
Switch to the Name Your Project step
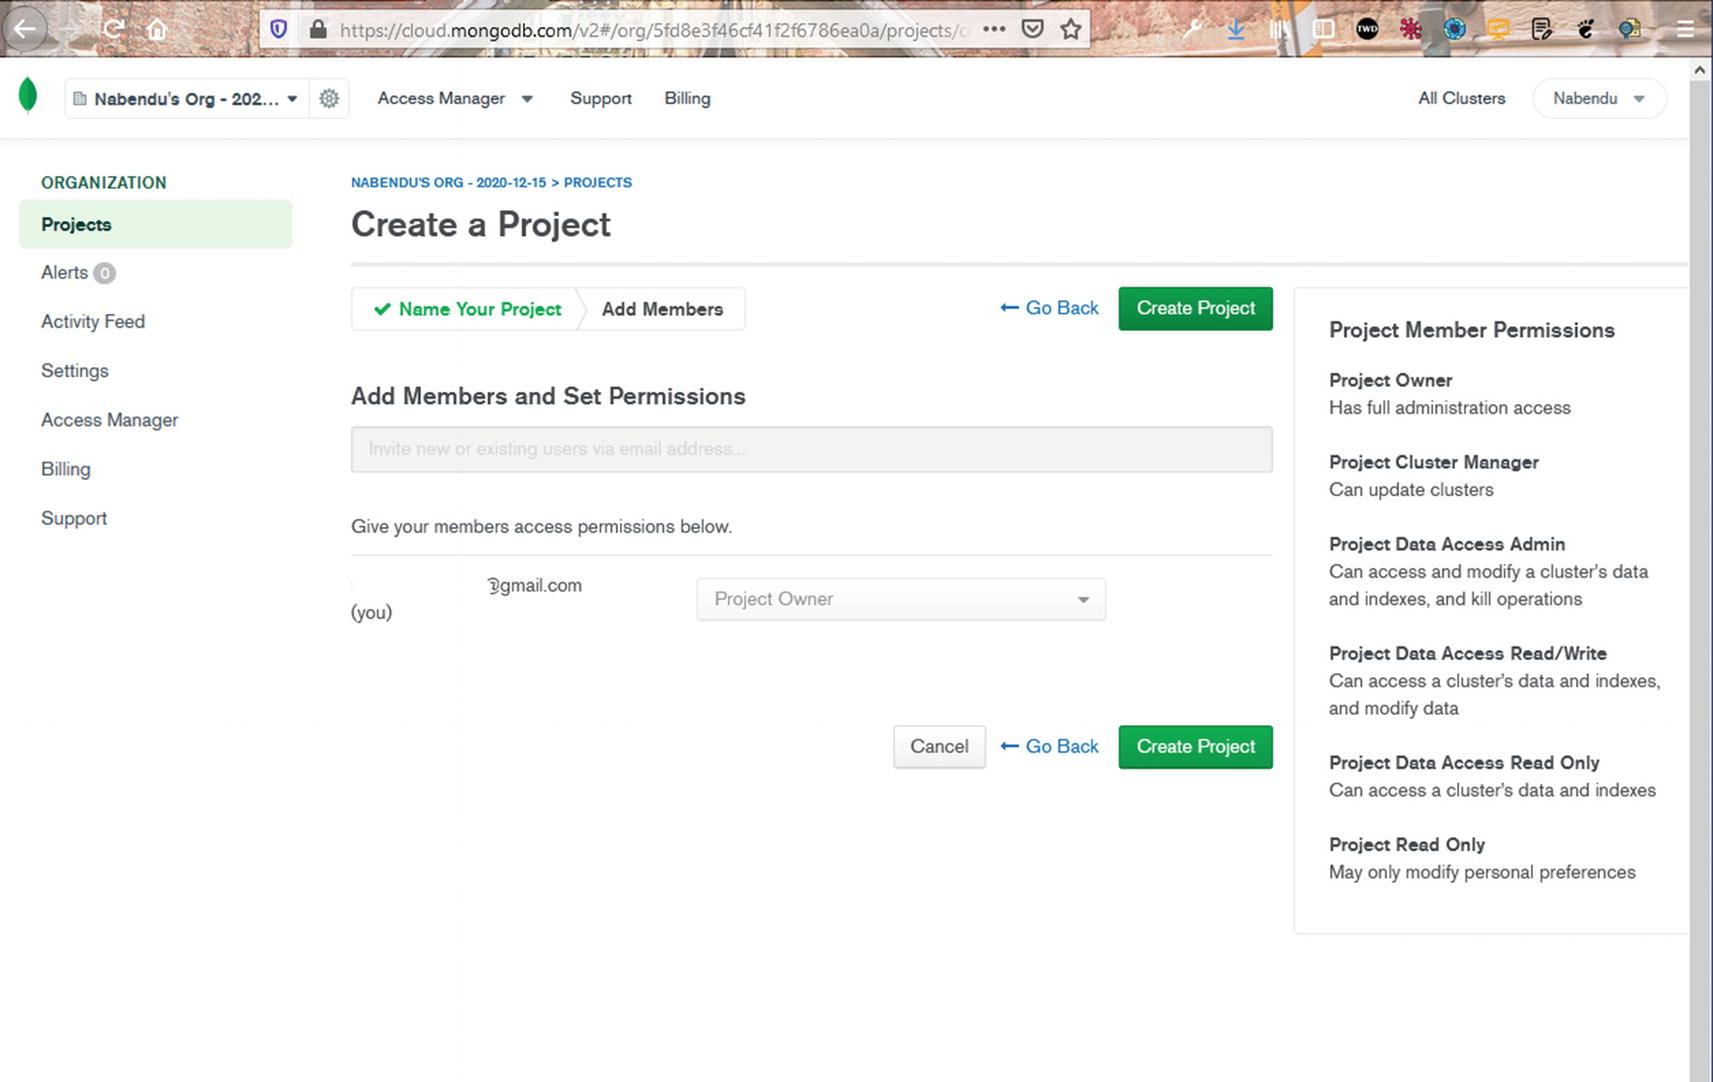tap(468, 309)
